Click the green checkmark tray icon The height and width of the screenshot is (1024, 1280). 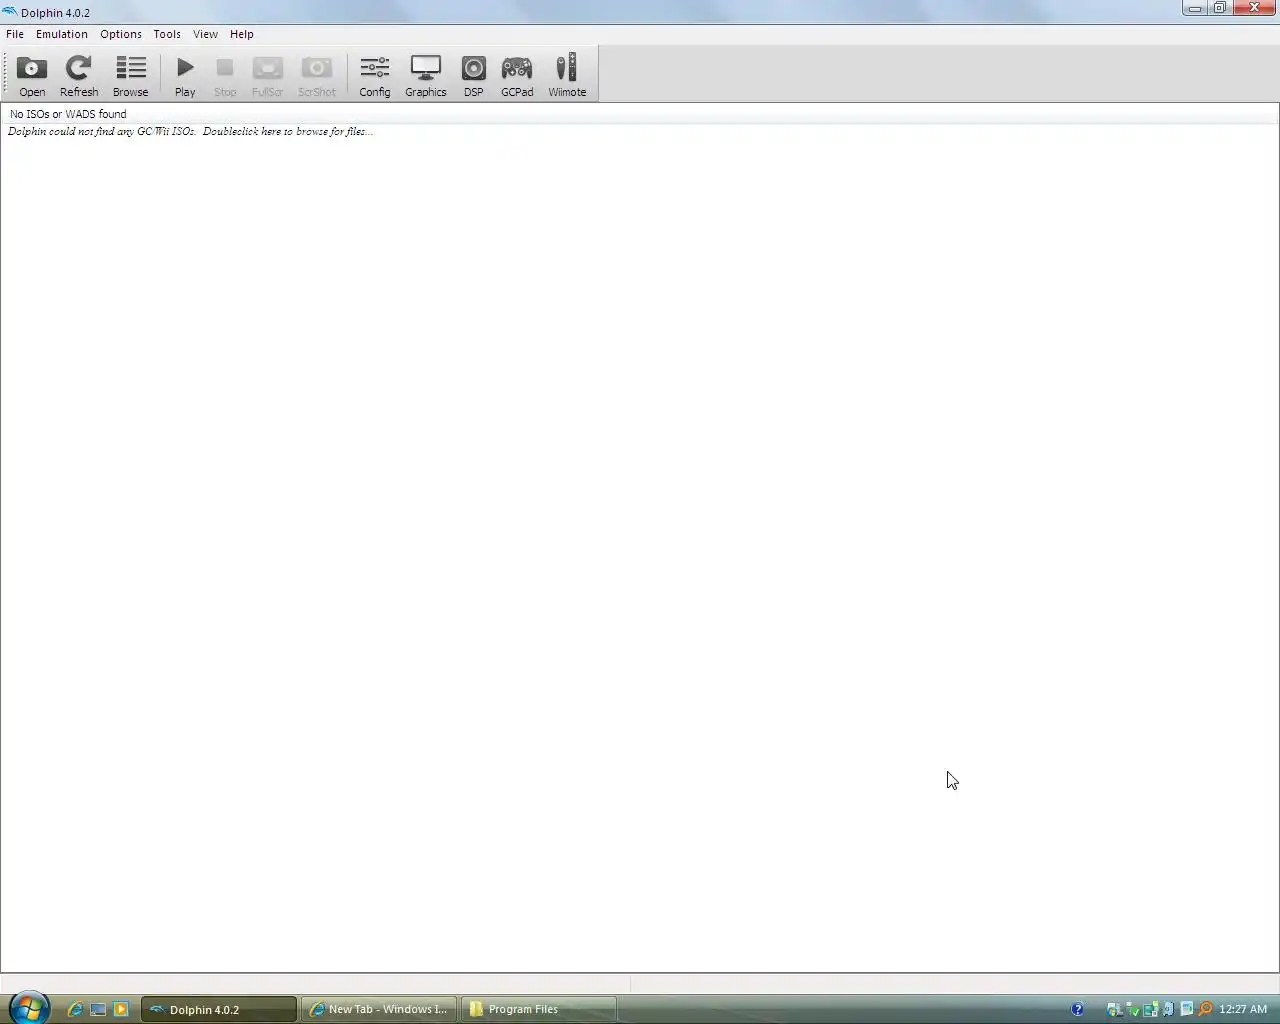point(1133,1009)
